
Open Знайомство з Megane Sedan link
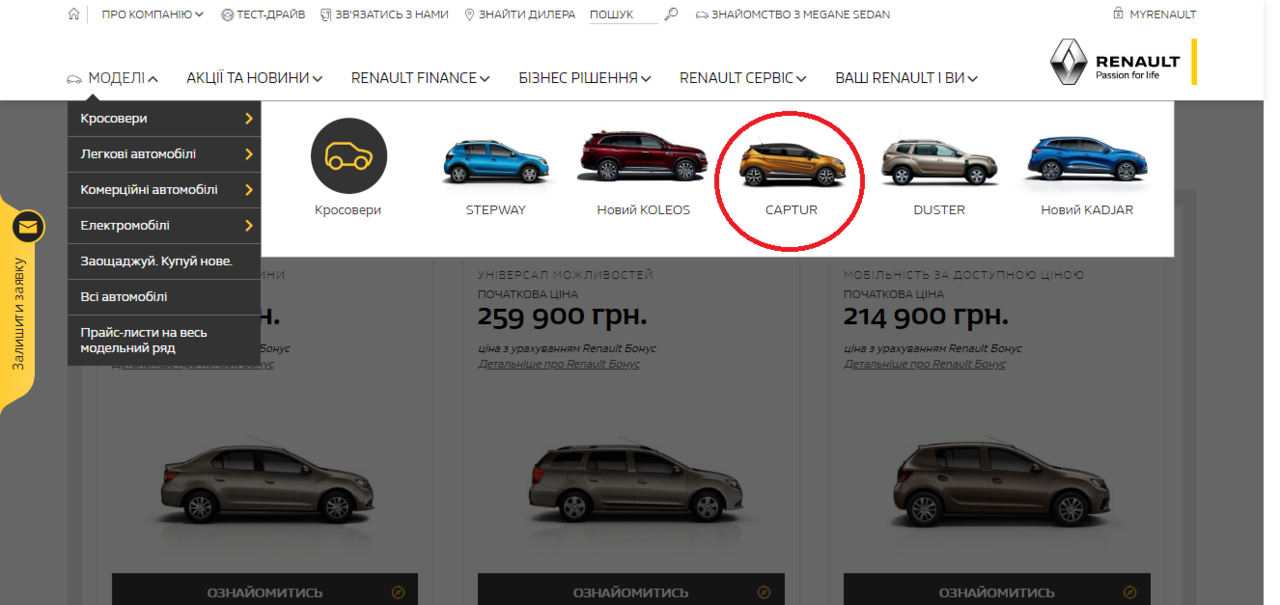[792, 15]
